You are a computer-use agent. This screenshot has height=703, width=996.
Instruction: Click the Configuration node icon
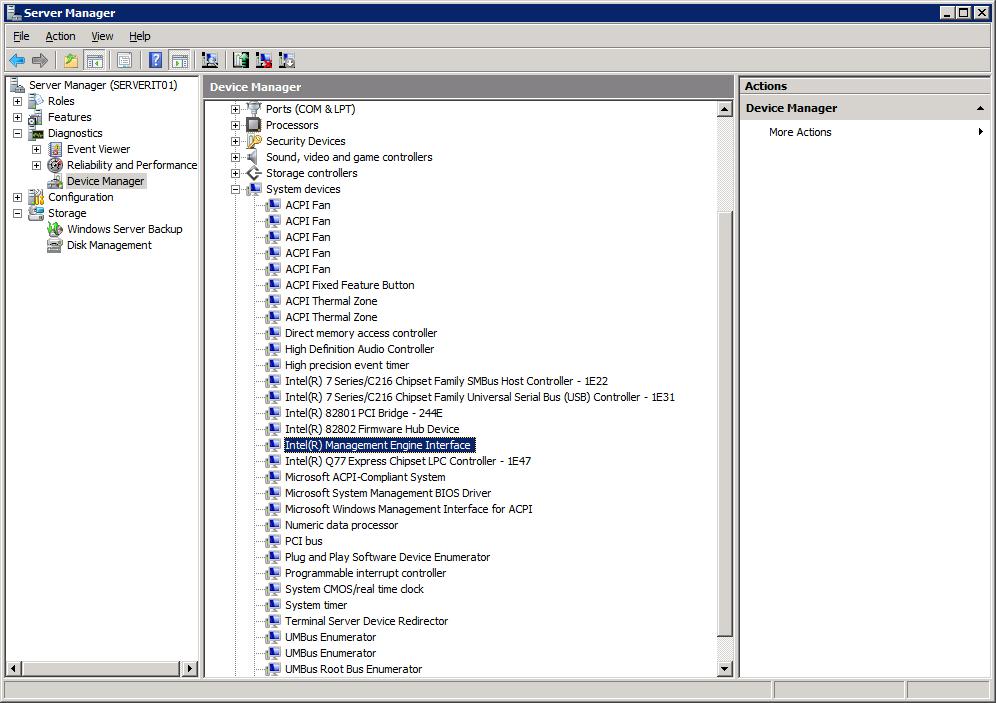click(x=36, y=197)
